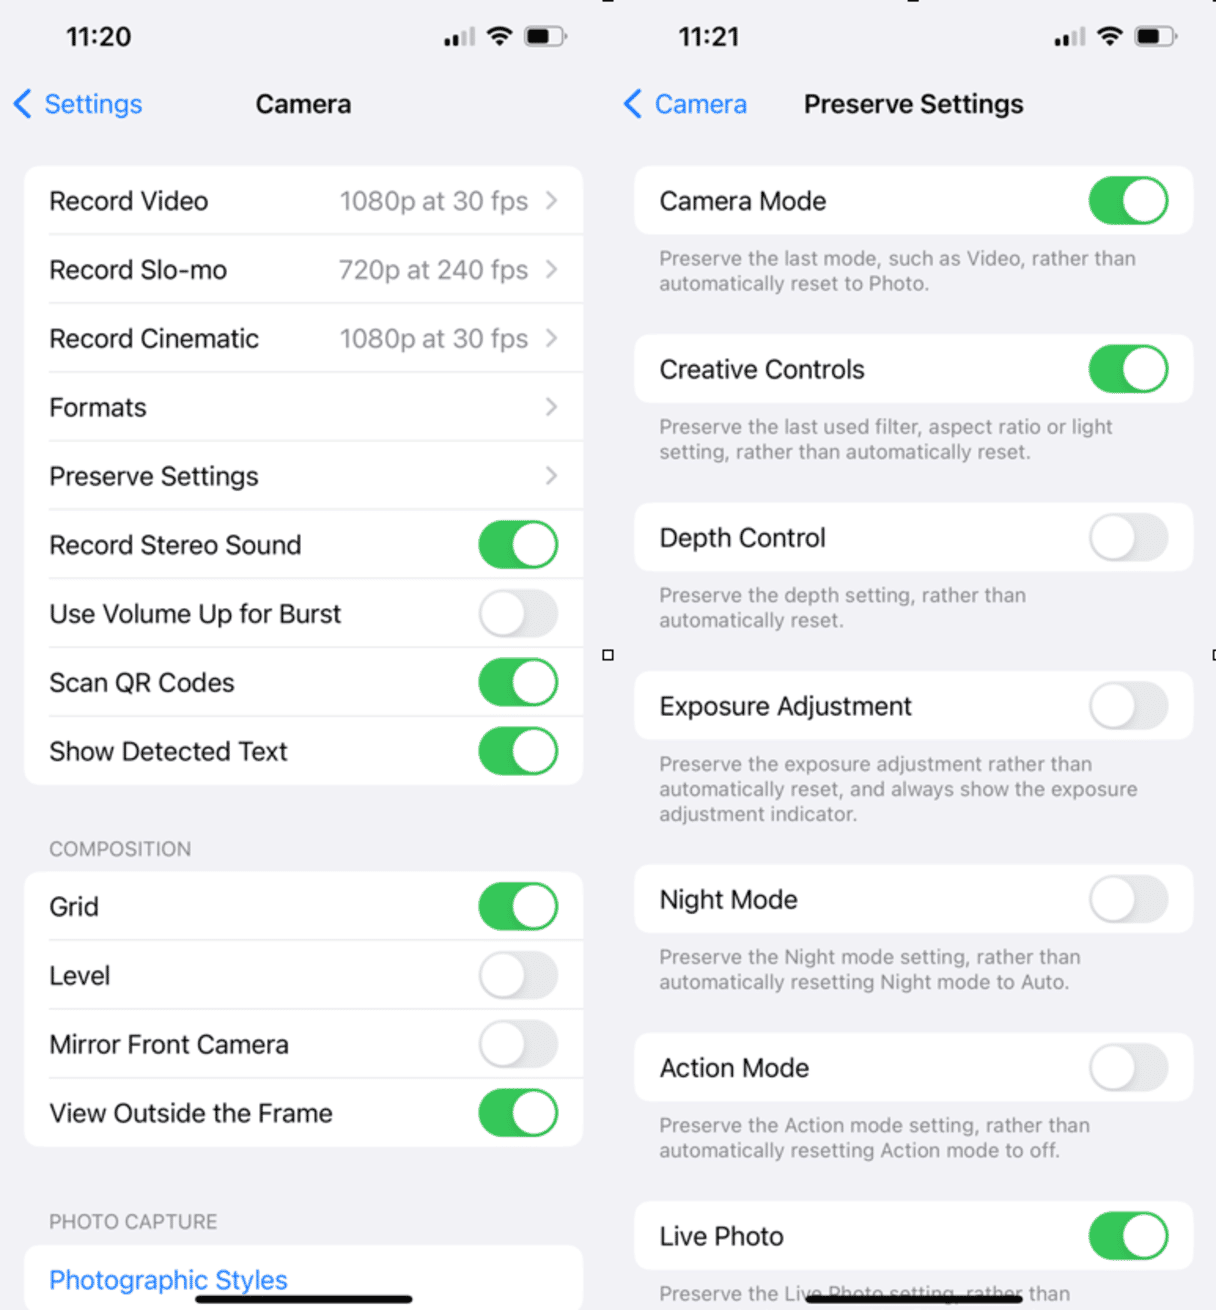Tap the Wi-Fi icon on left phone
Image resolution: width=1216 pixels, height=1310 pixels.
coord(499,37)
